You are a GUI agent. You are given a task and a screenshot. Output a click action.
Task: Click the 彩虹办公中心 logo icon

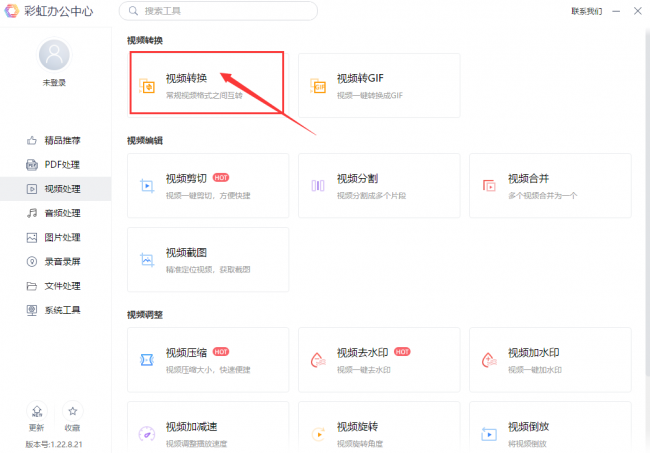[12, 11]
